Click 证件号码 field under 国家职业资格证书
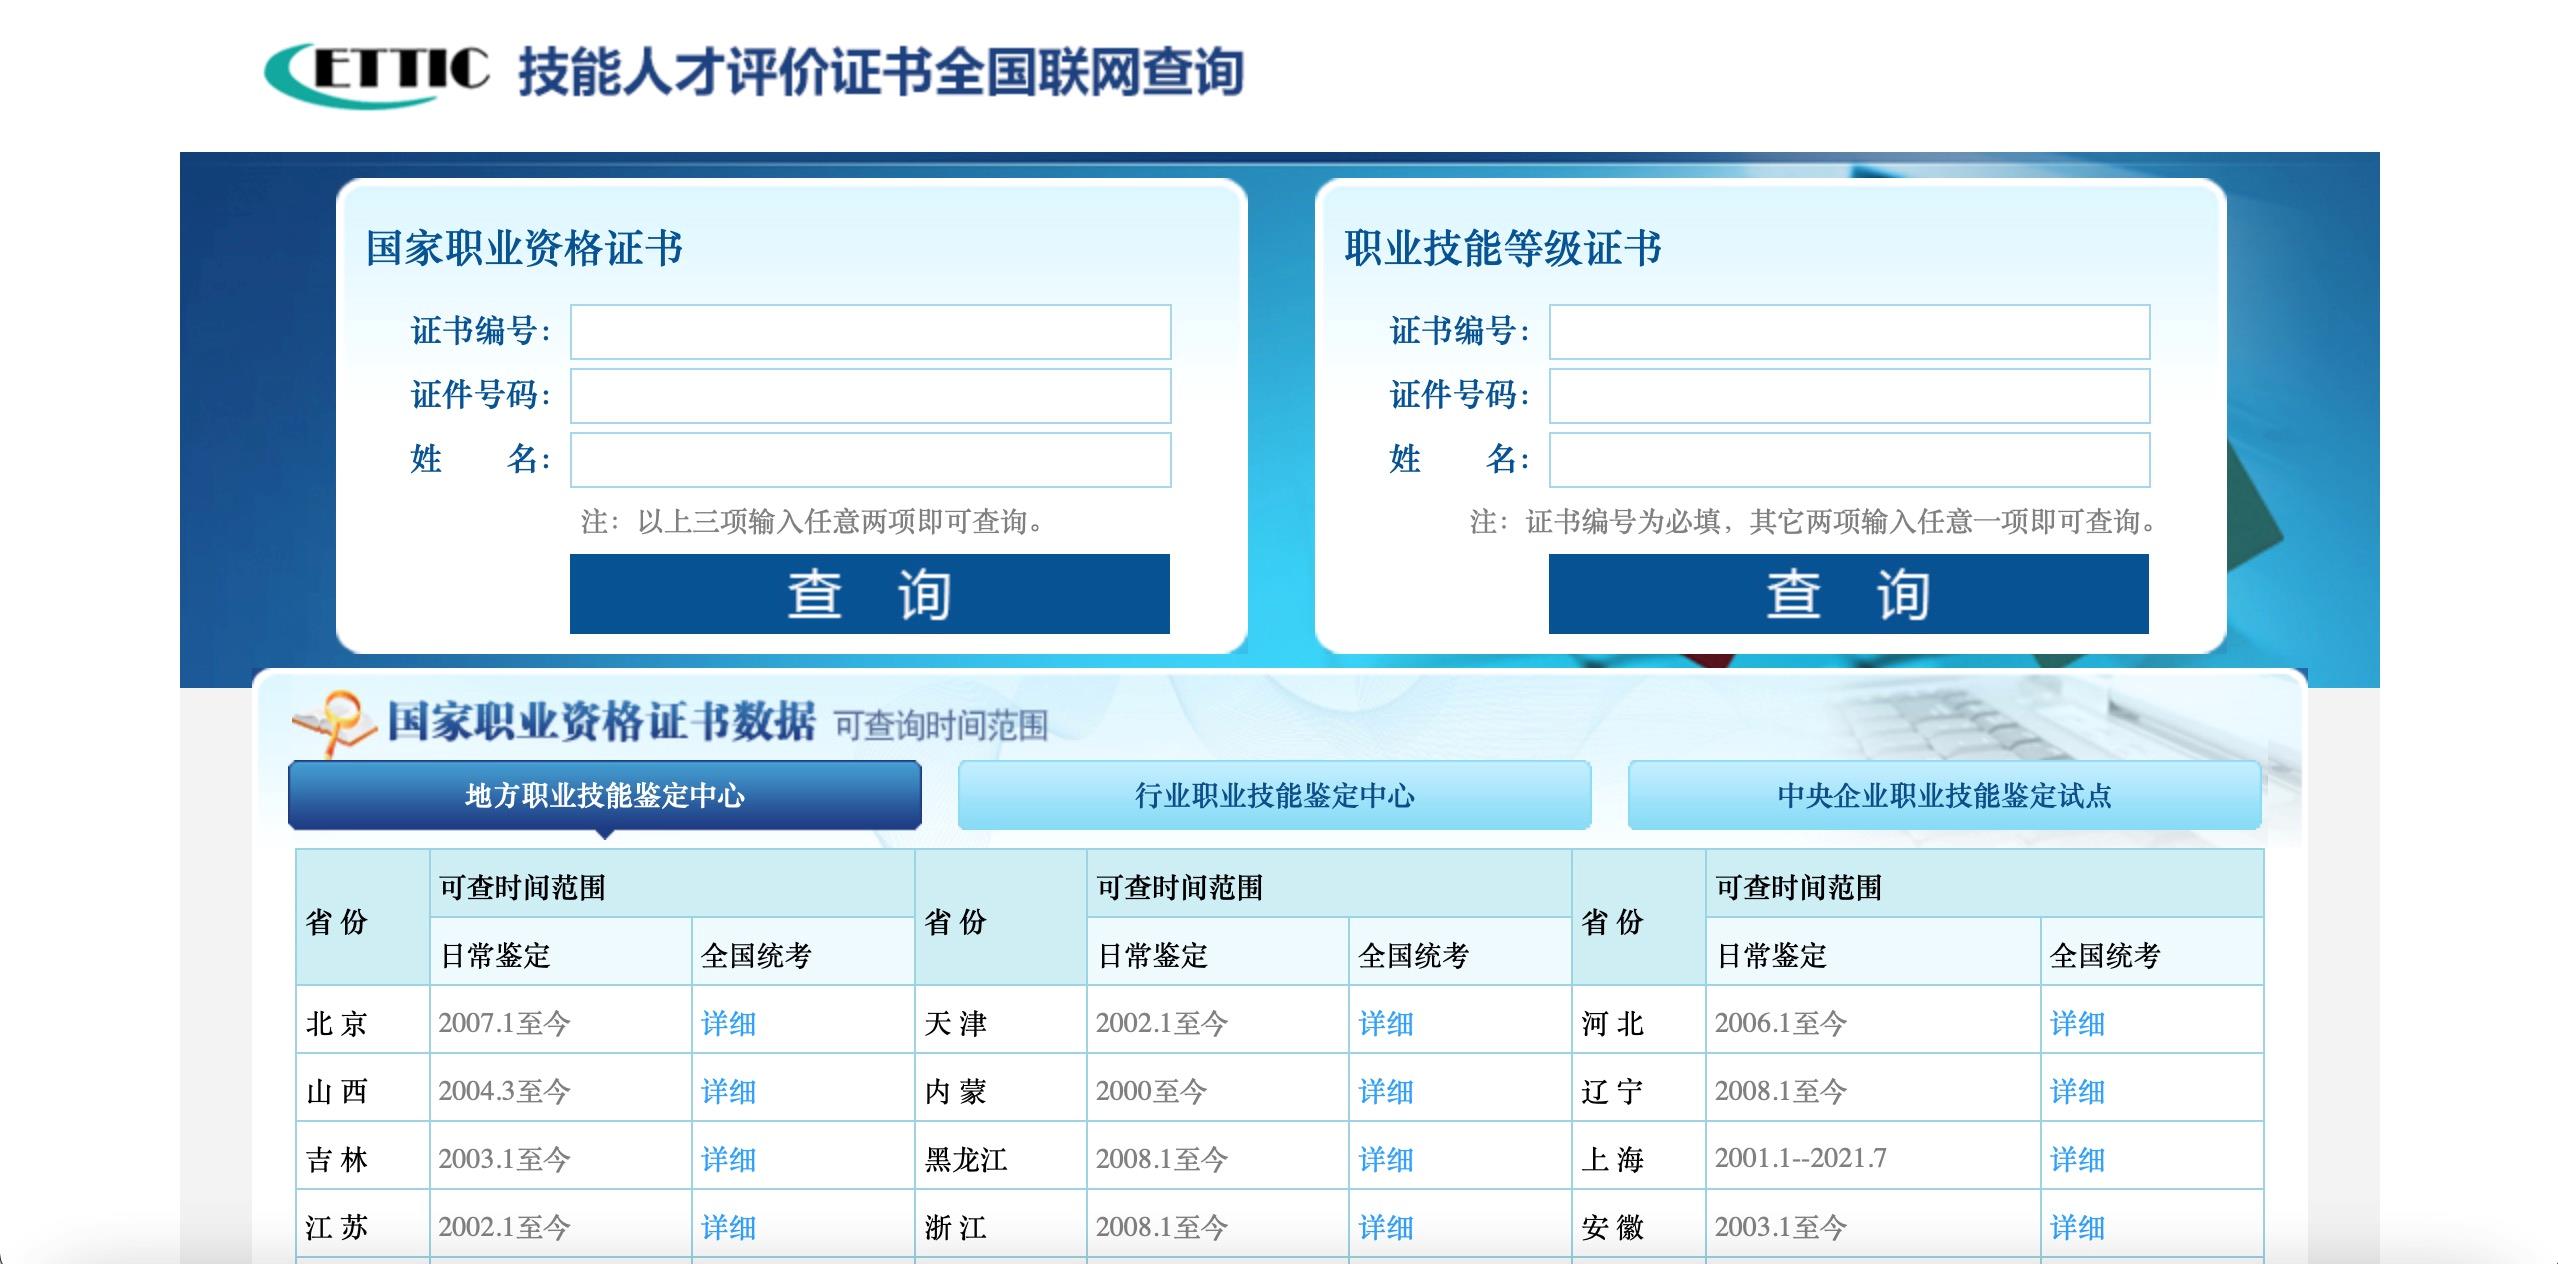The height and width of the screenshot is (1264, 2558). (x=870, y=396)
